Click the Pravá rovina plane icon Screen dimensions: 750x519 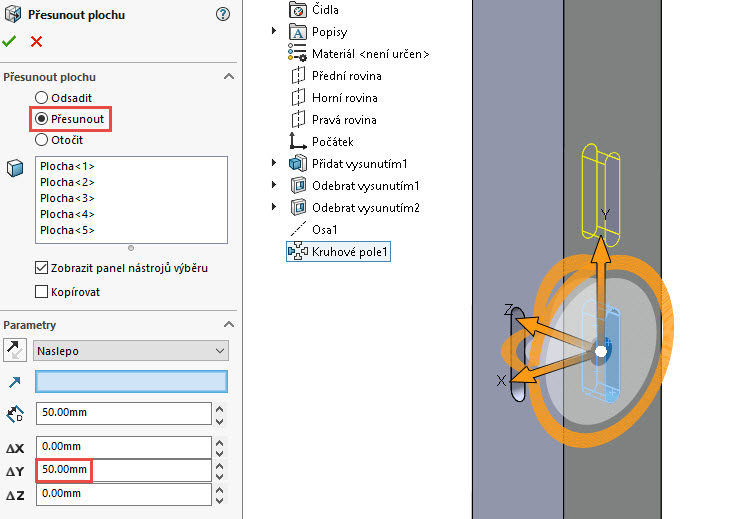[298, 120]
